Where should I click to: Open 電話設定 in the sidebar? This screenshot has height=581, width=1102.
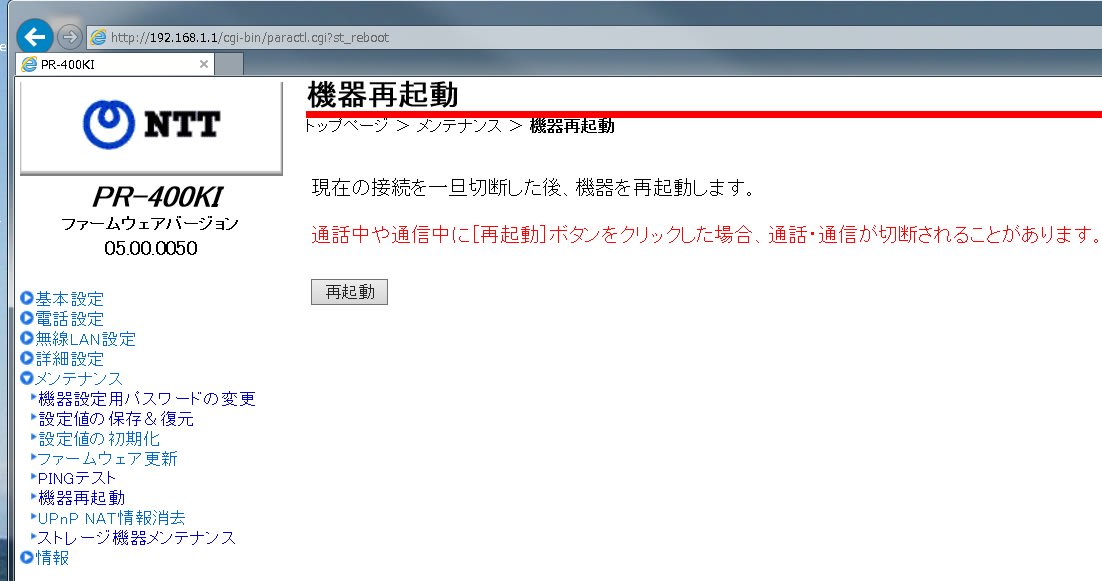coord(70,318)
